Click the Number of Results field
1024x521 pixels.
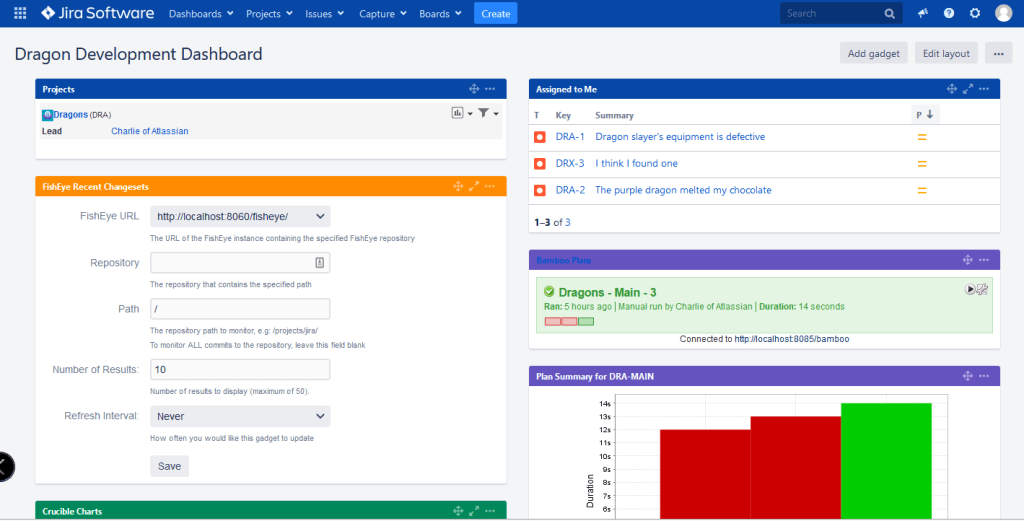[x=240, y=370]
